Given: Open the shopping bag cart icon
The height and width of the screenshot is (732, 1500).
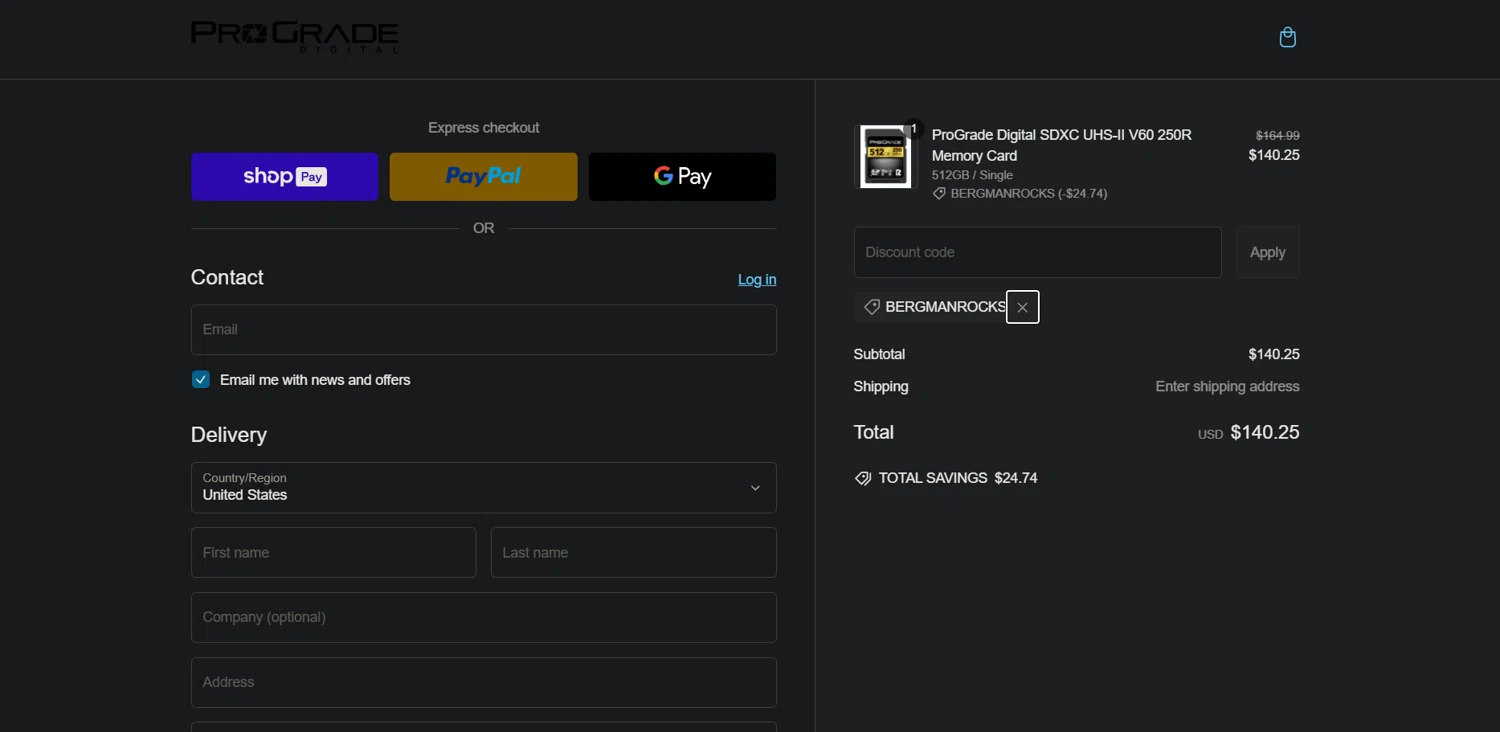Looking at the screenshot, I should (1288, 38).
